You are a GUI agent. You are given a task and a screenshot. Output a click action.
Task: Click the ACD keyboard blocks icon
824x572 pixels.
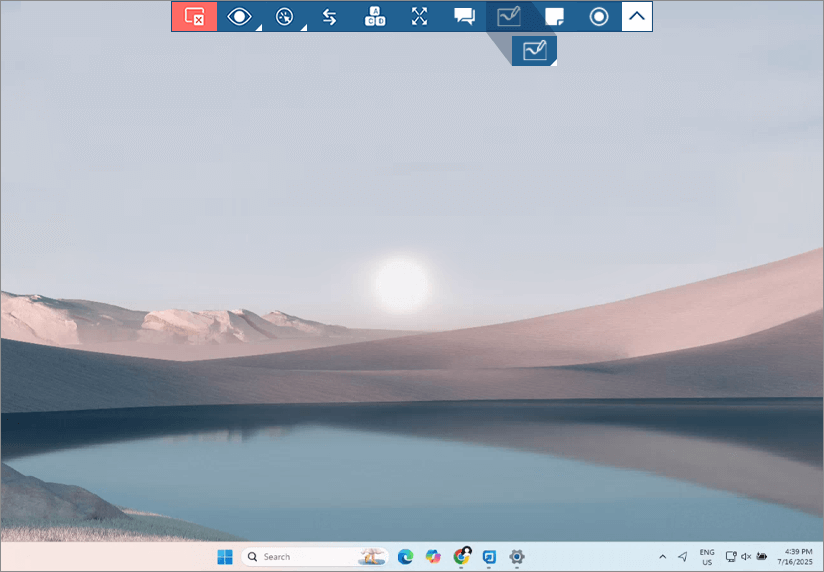374,16
